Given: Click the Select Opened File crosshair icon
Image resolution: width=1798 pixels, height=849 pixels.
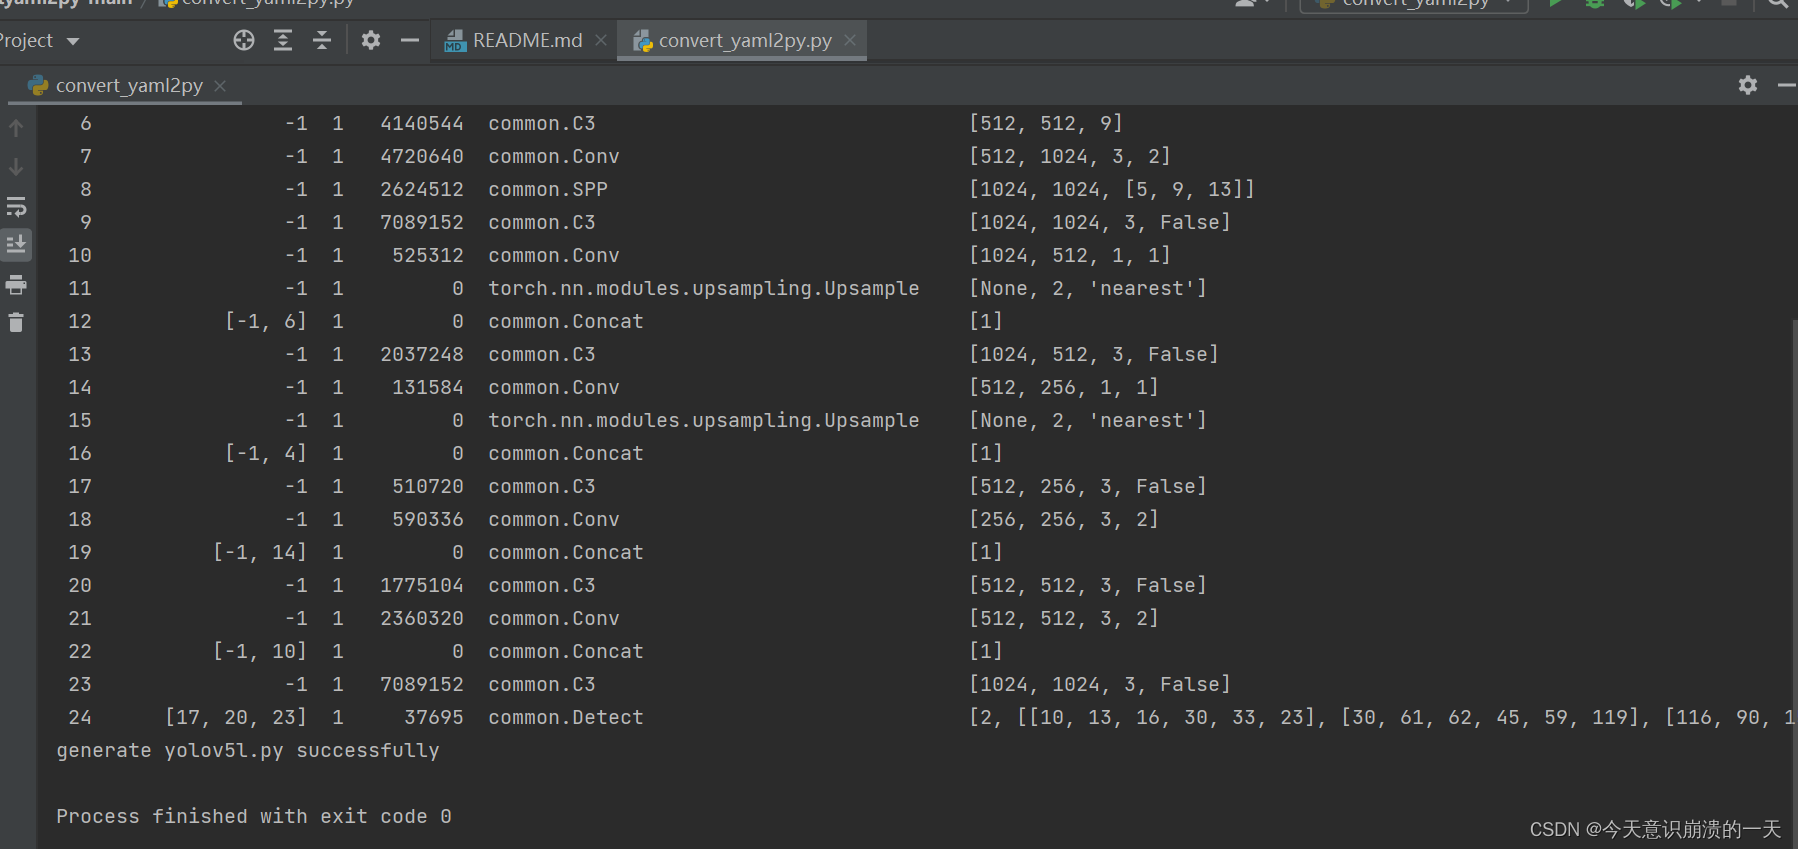Looking at the screenshot, I should [244, 40].
